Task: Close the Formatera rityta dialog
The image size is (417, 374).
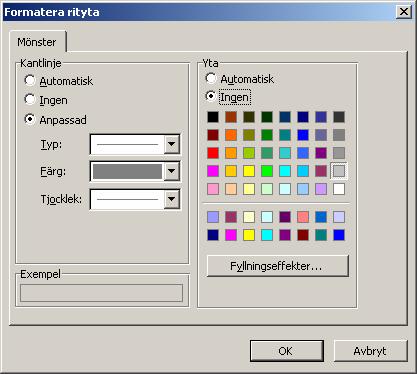Action: point(404,12)
